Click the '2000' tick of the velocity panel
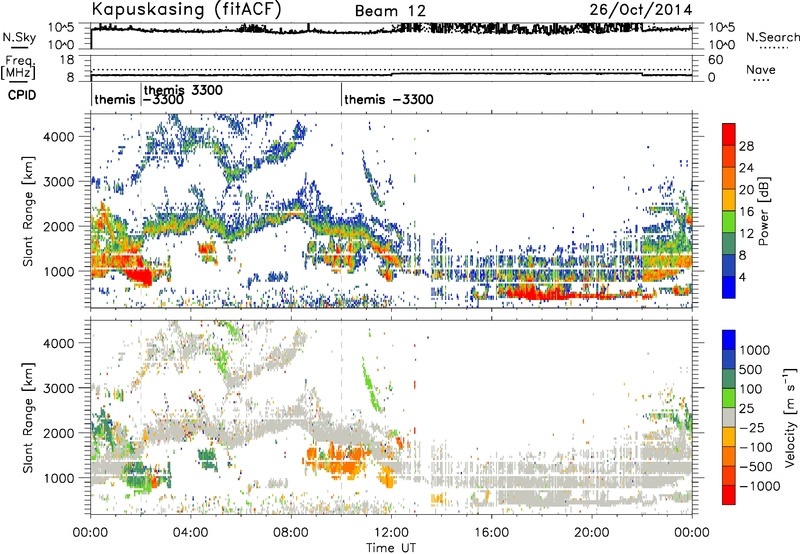 pyautogui.click(x=59, y=433)
